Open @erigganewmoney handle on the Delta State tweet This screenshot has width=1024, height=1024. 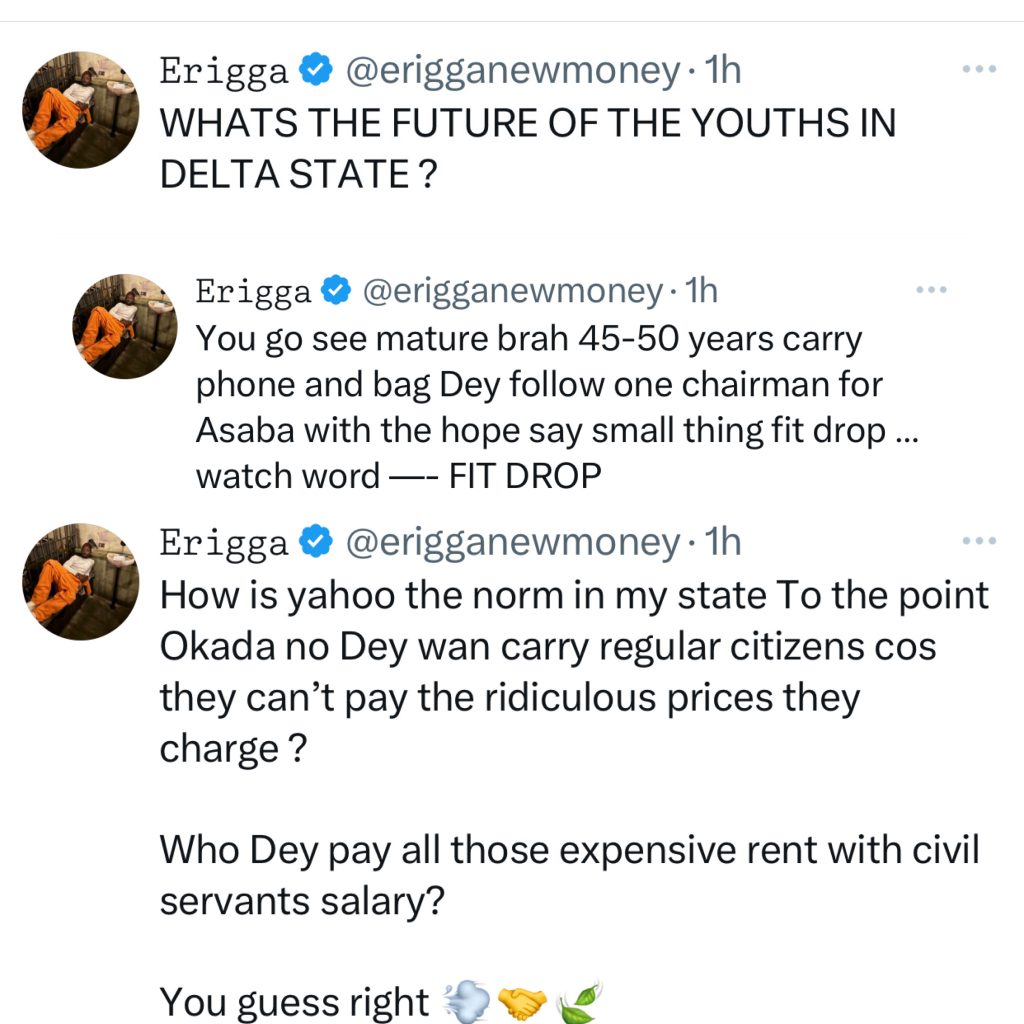513,71
